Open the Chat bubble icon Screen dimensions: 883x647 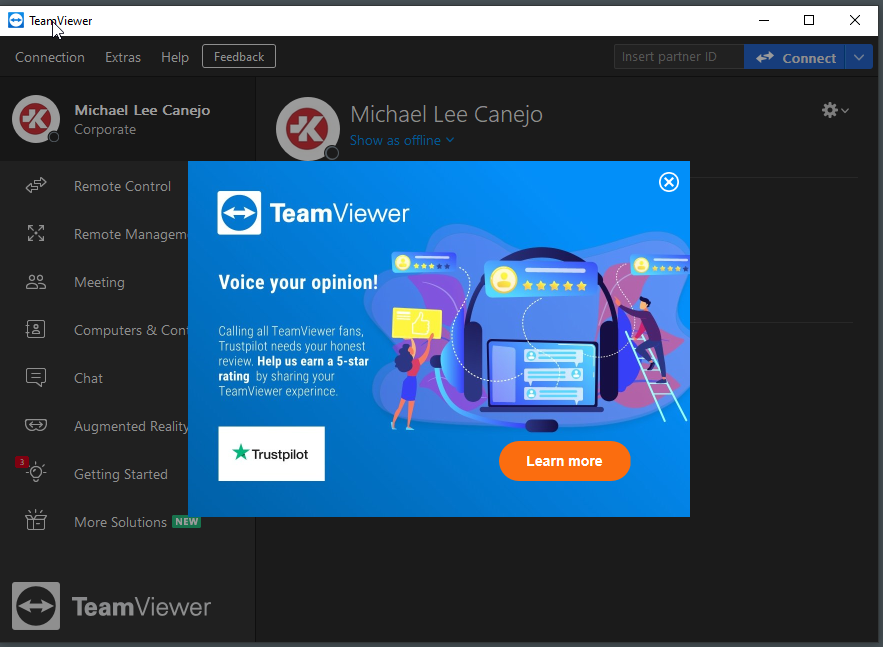(36, 377)
